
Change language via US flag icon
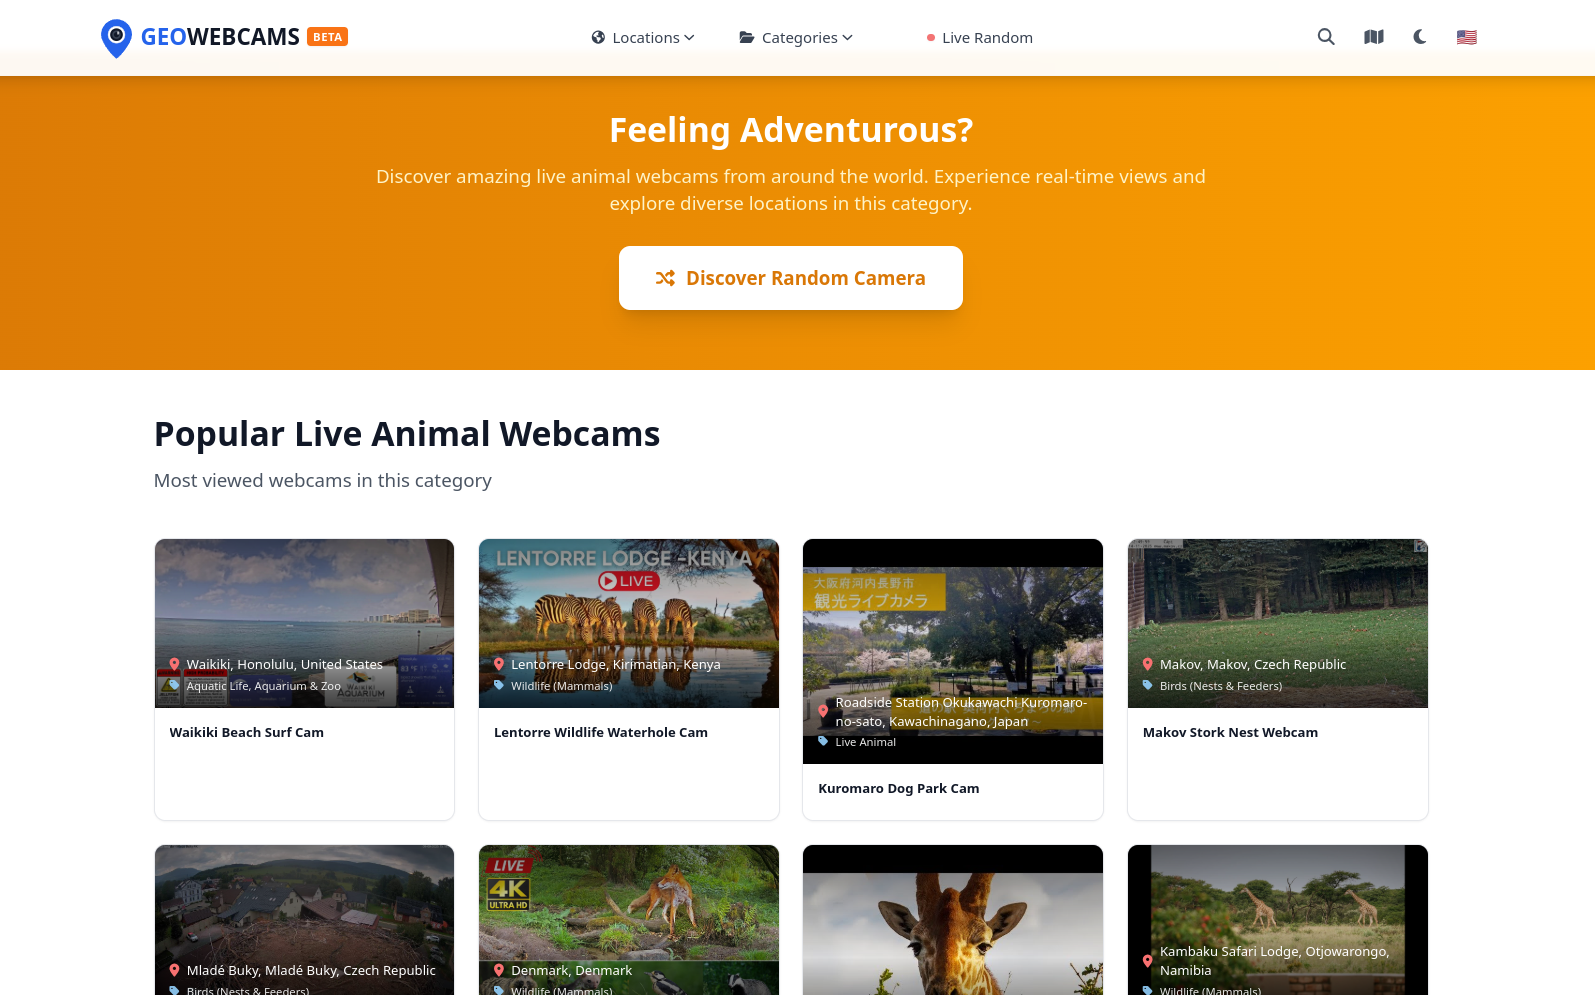[x=1467, y=37]
